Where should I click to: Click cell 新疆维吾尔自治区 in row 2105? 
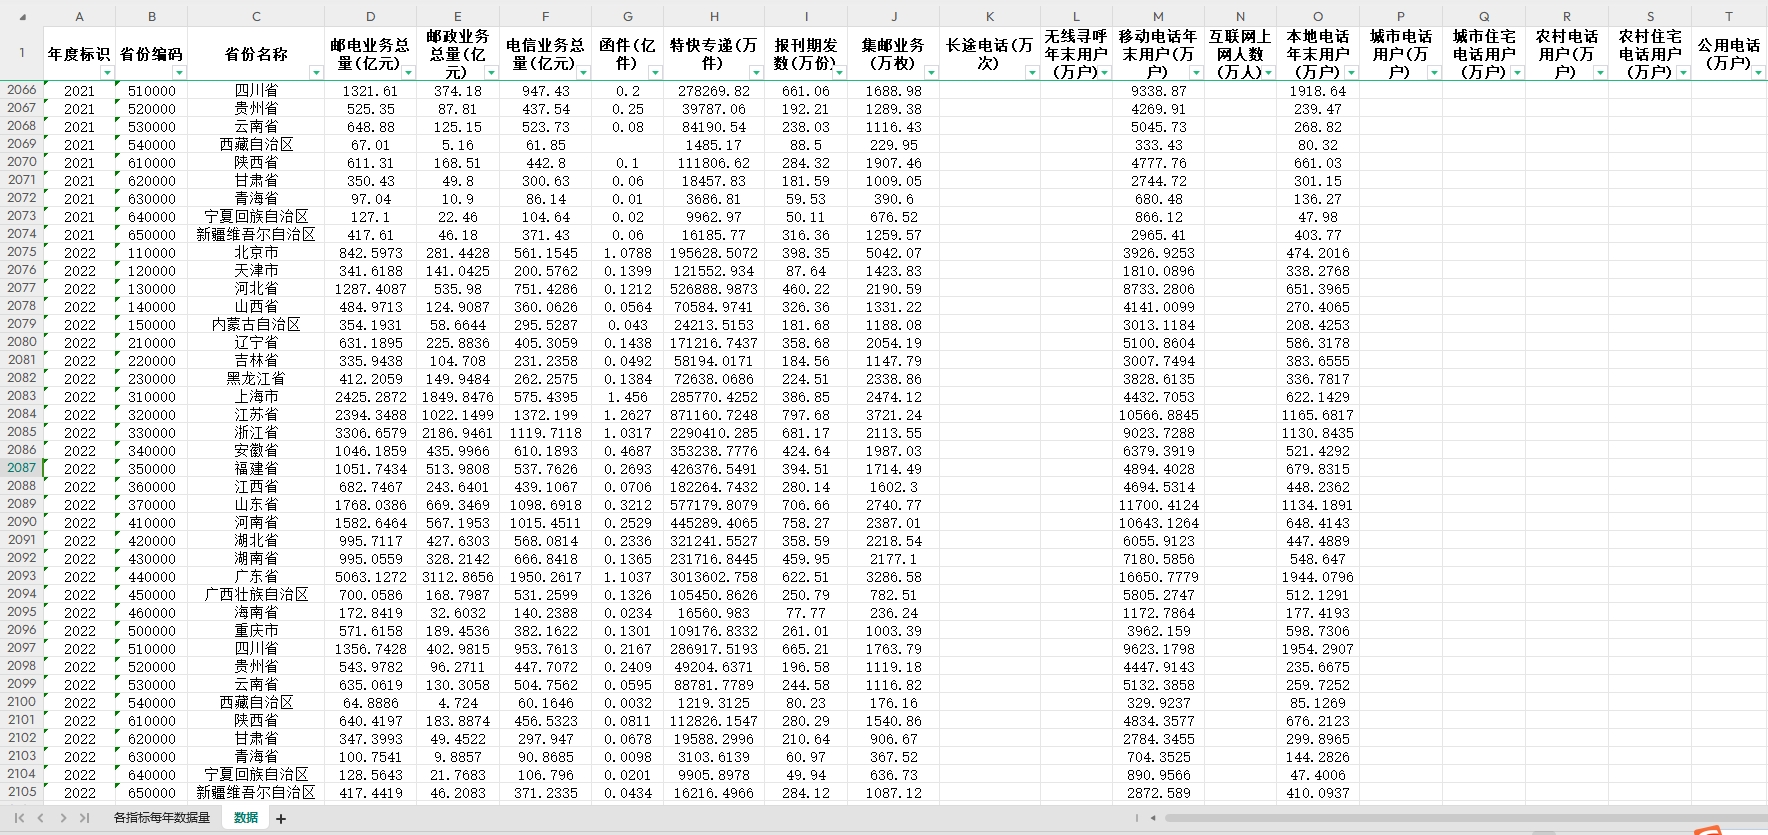[256, 793]
